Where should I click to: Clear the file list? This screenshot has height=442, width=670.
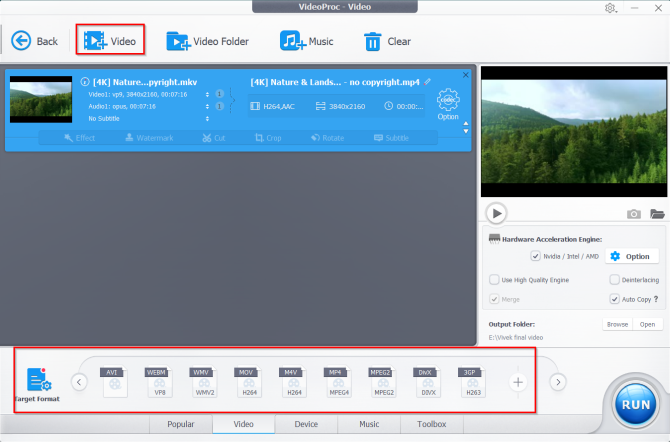tap(387, 41)
